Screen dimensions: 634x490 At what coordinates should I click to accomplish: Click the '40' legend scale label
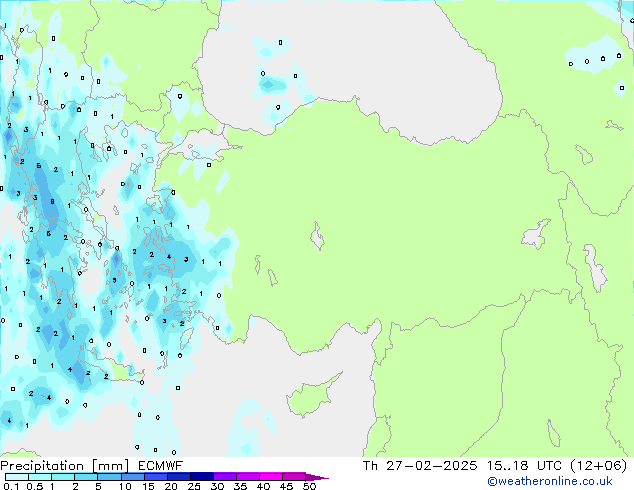263,486
